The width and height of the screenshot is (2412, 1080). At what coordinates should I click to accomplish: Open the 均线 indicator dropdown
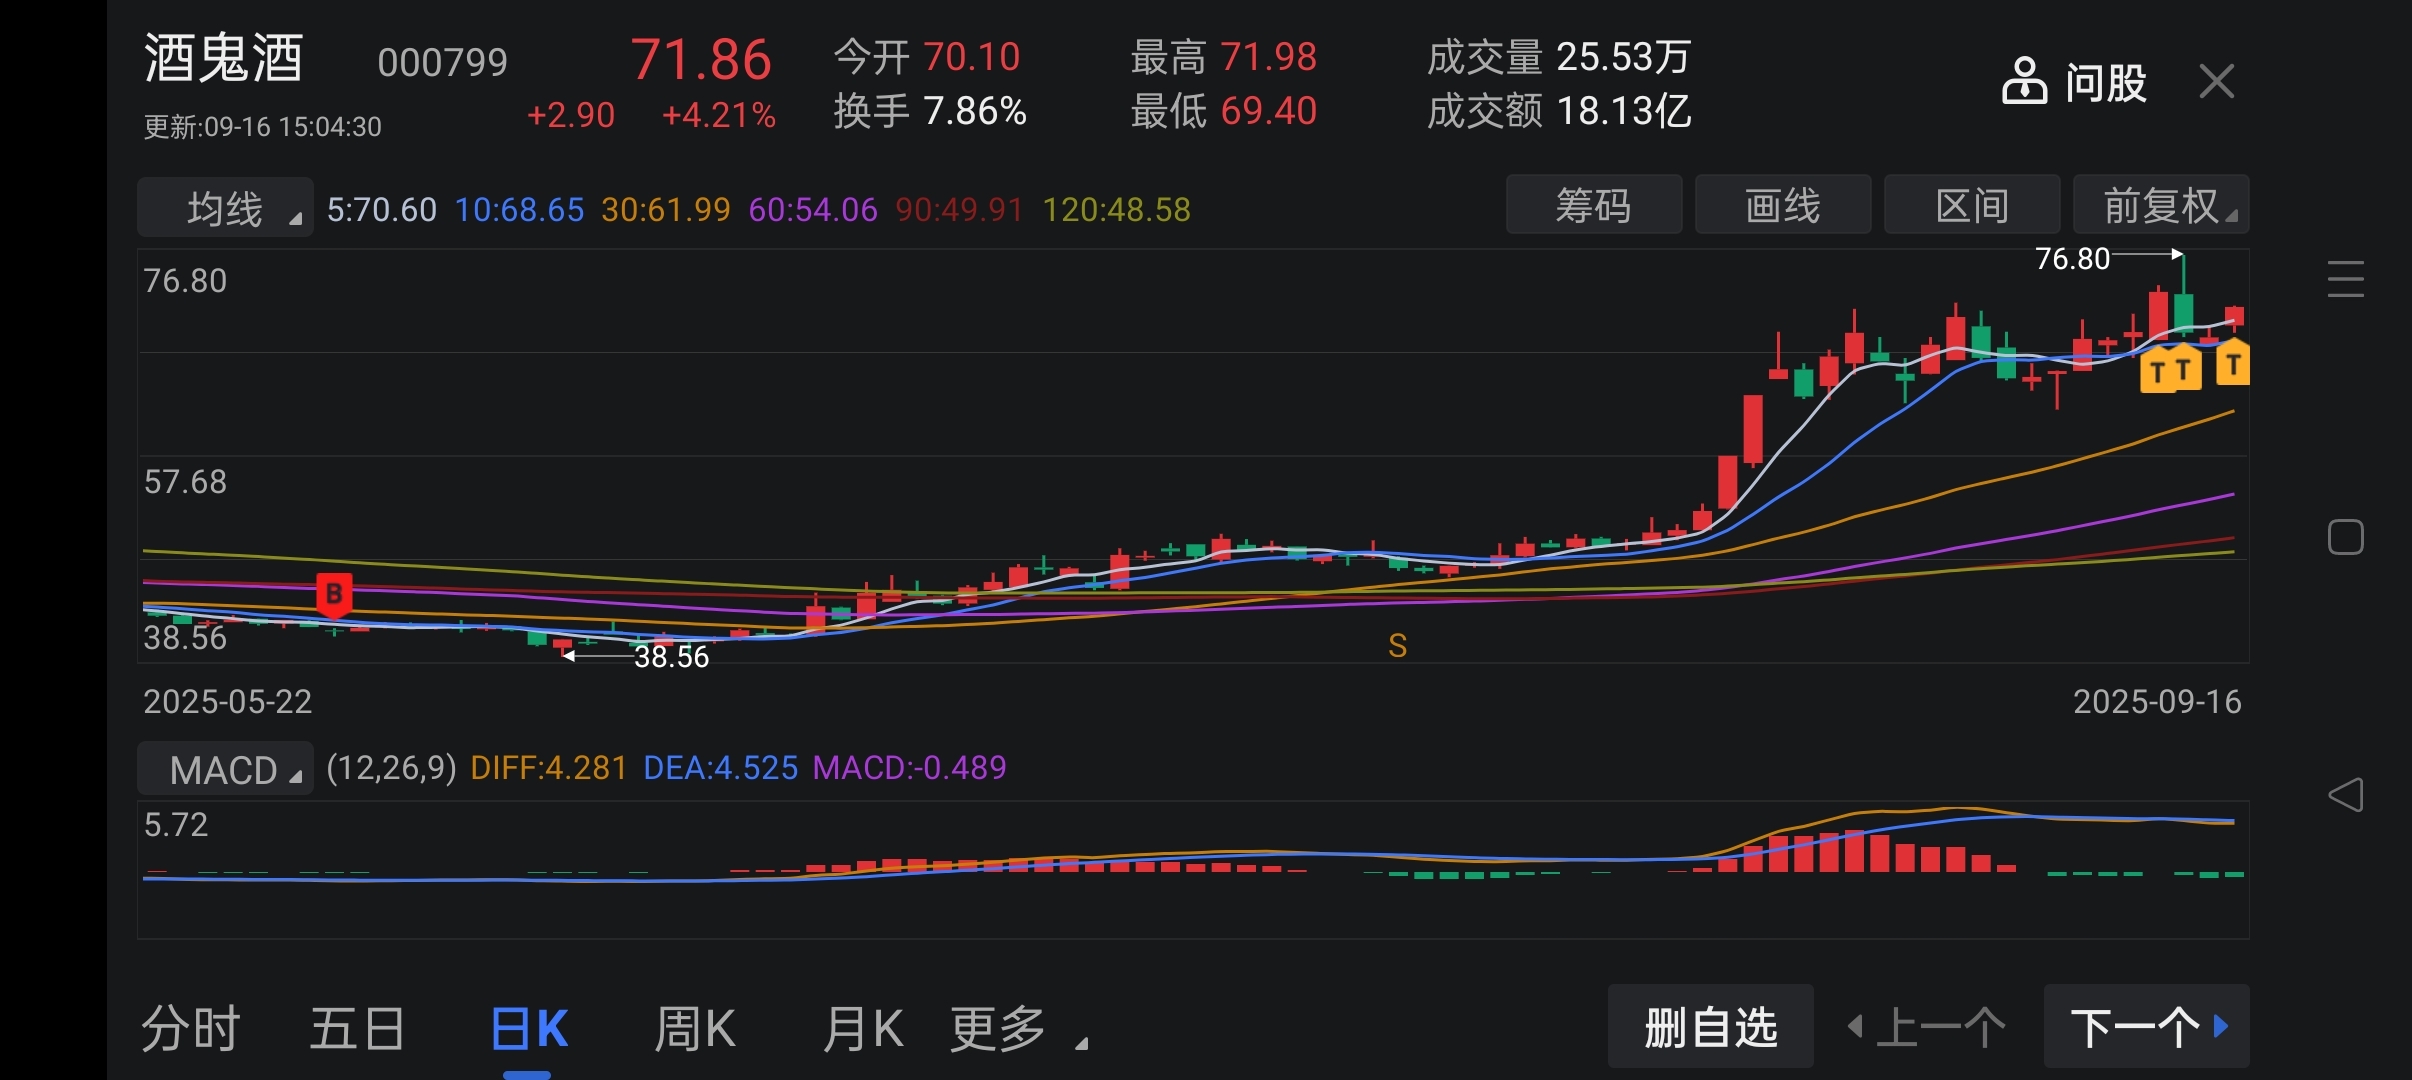click(x=225, y=208)
